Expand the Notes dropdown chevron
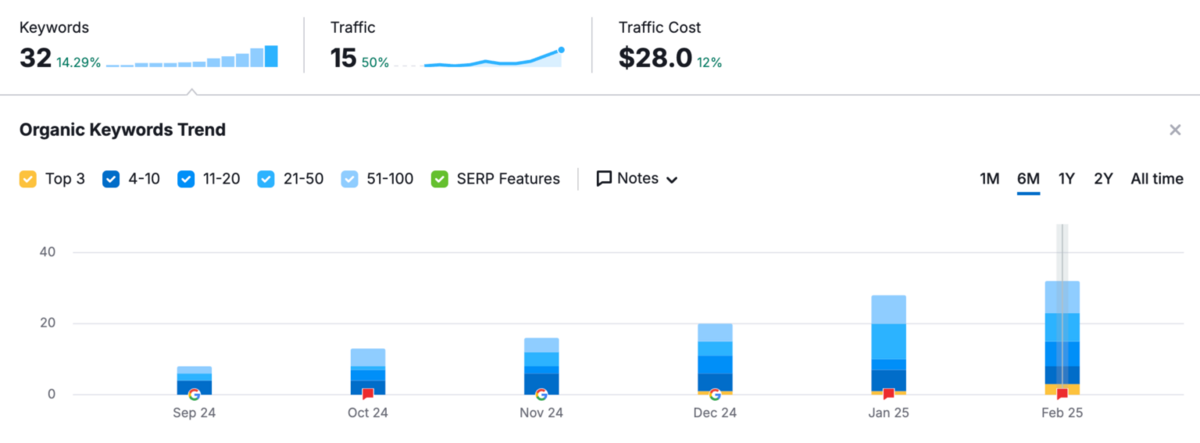The image size is (1200, 443). 672,180
